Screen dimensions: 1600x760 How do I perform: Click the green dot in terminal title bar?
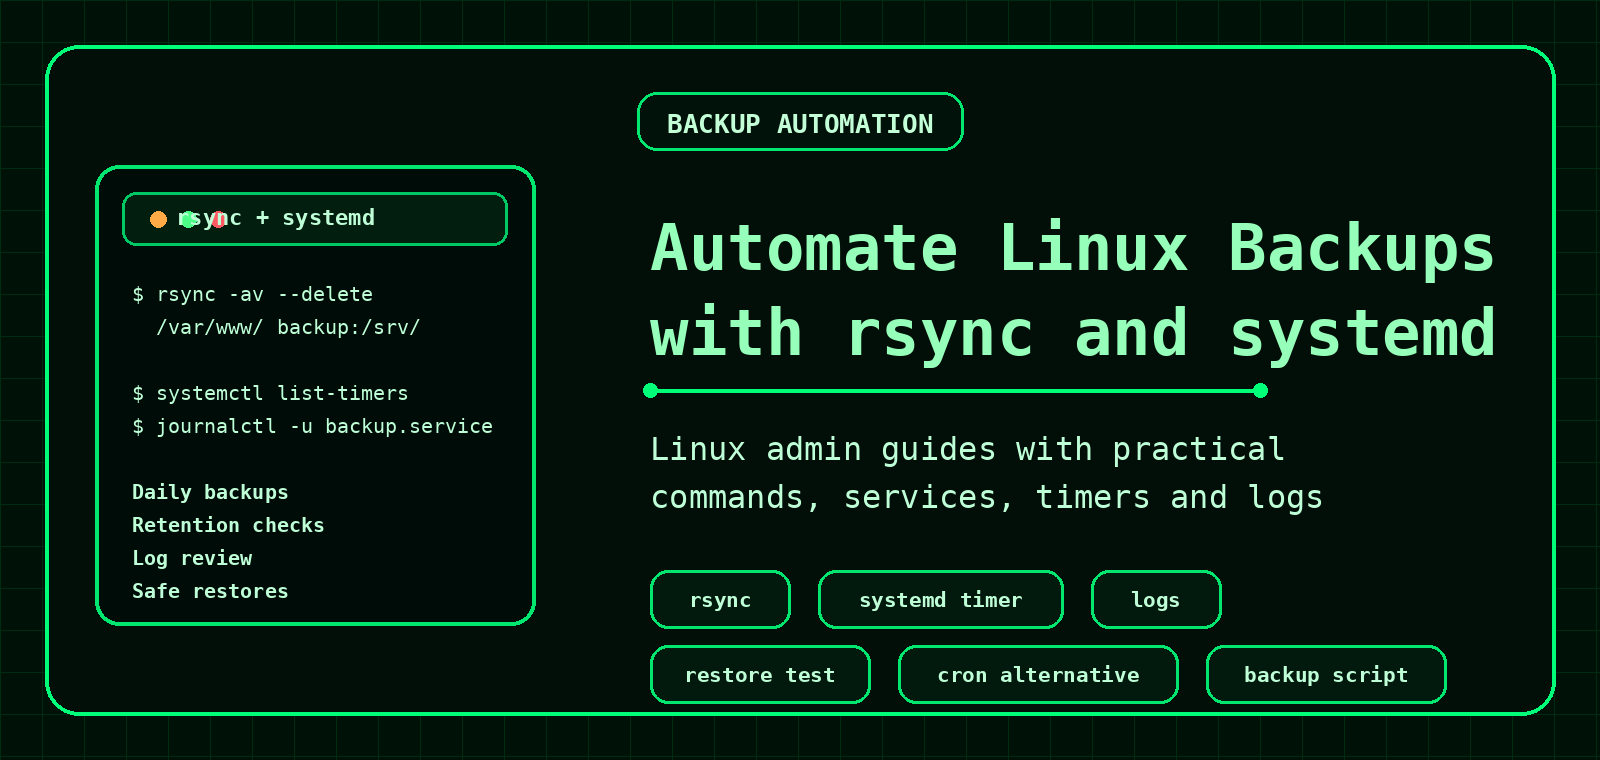pos(188,219)
